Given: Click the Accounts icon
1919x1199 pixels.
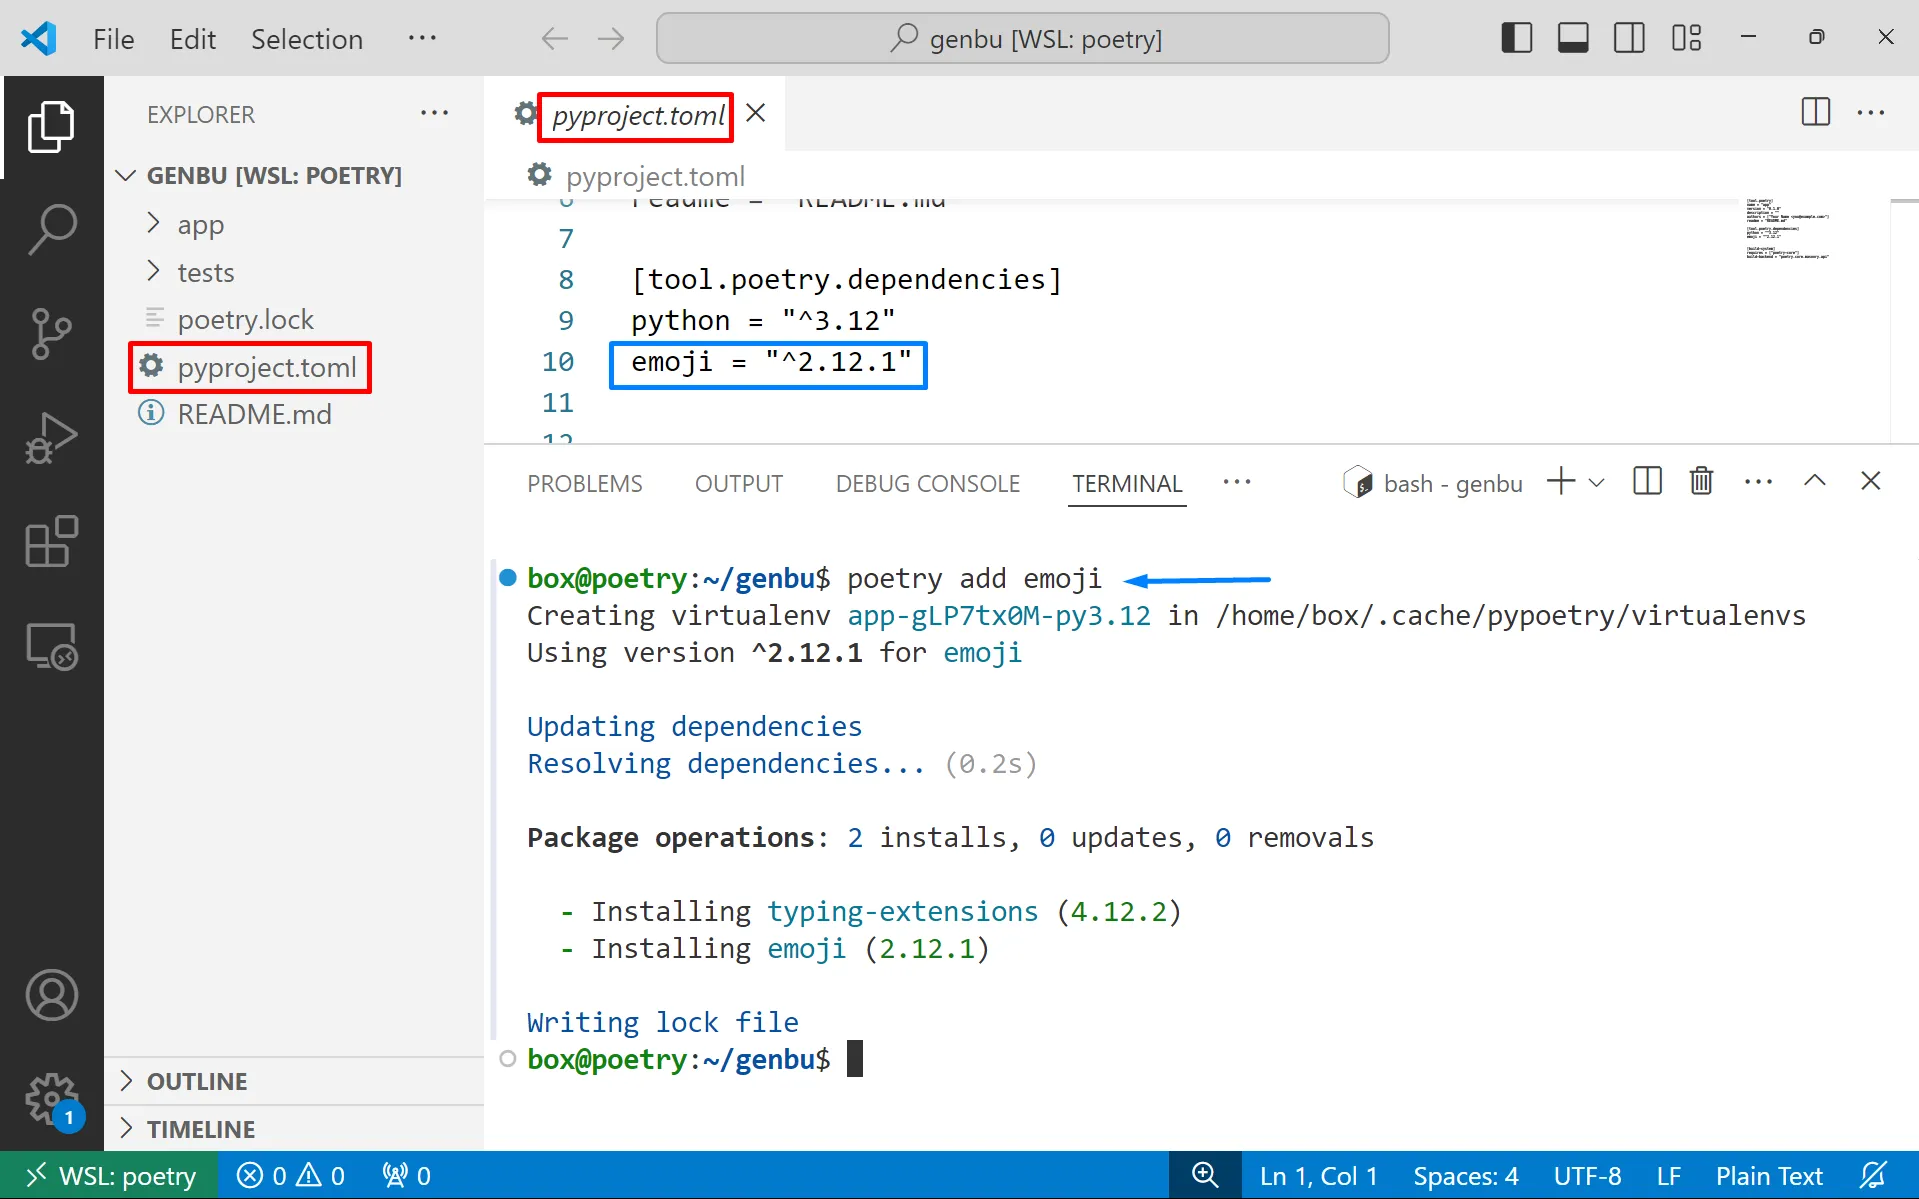Looking at the screenshot, I should [x=52, y=995].
